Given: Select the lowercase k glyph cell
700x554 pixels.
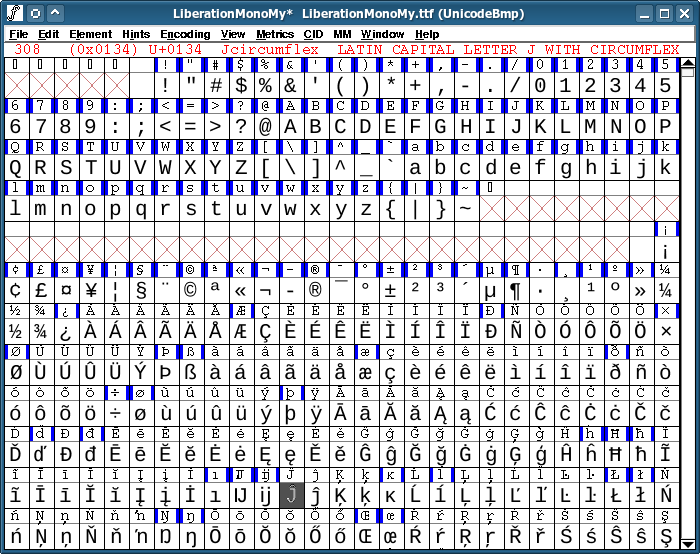Looking at the screenshot, I should coord(666,167).
